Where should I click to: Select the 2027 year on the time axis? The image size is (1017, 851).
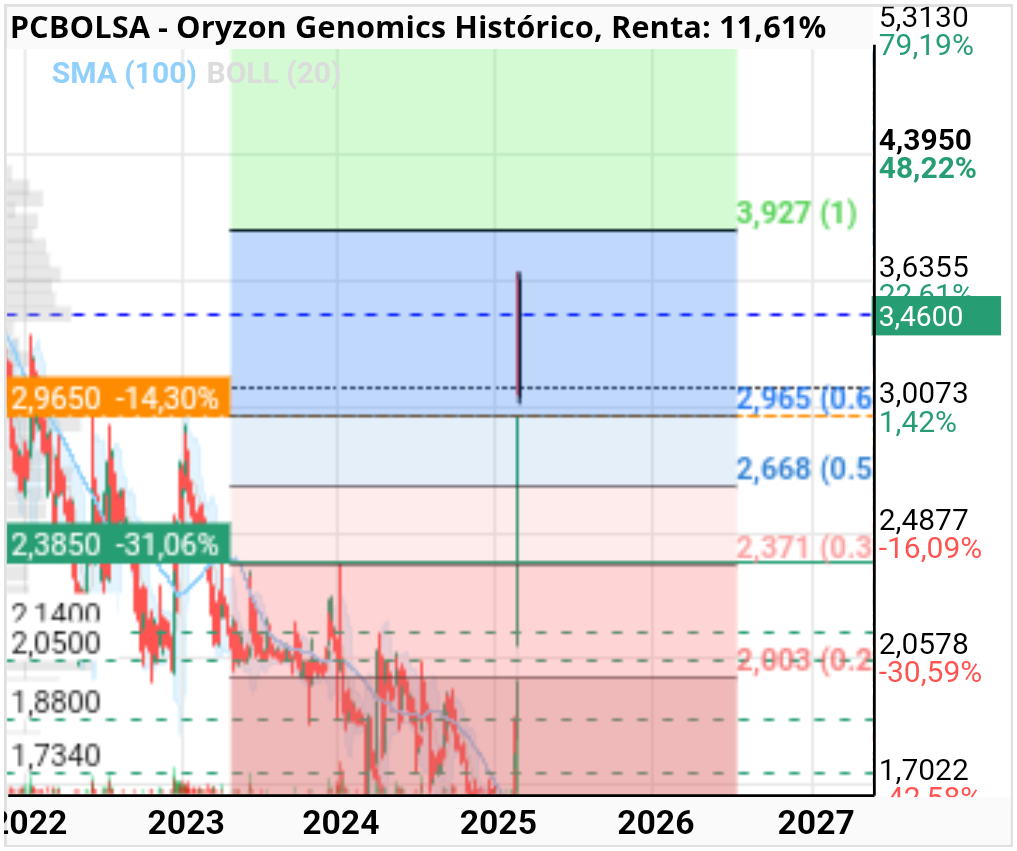coord(815,822)
